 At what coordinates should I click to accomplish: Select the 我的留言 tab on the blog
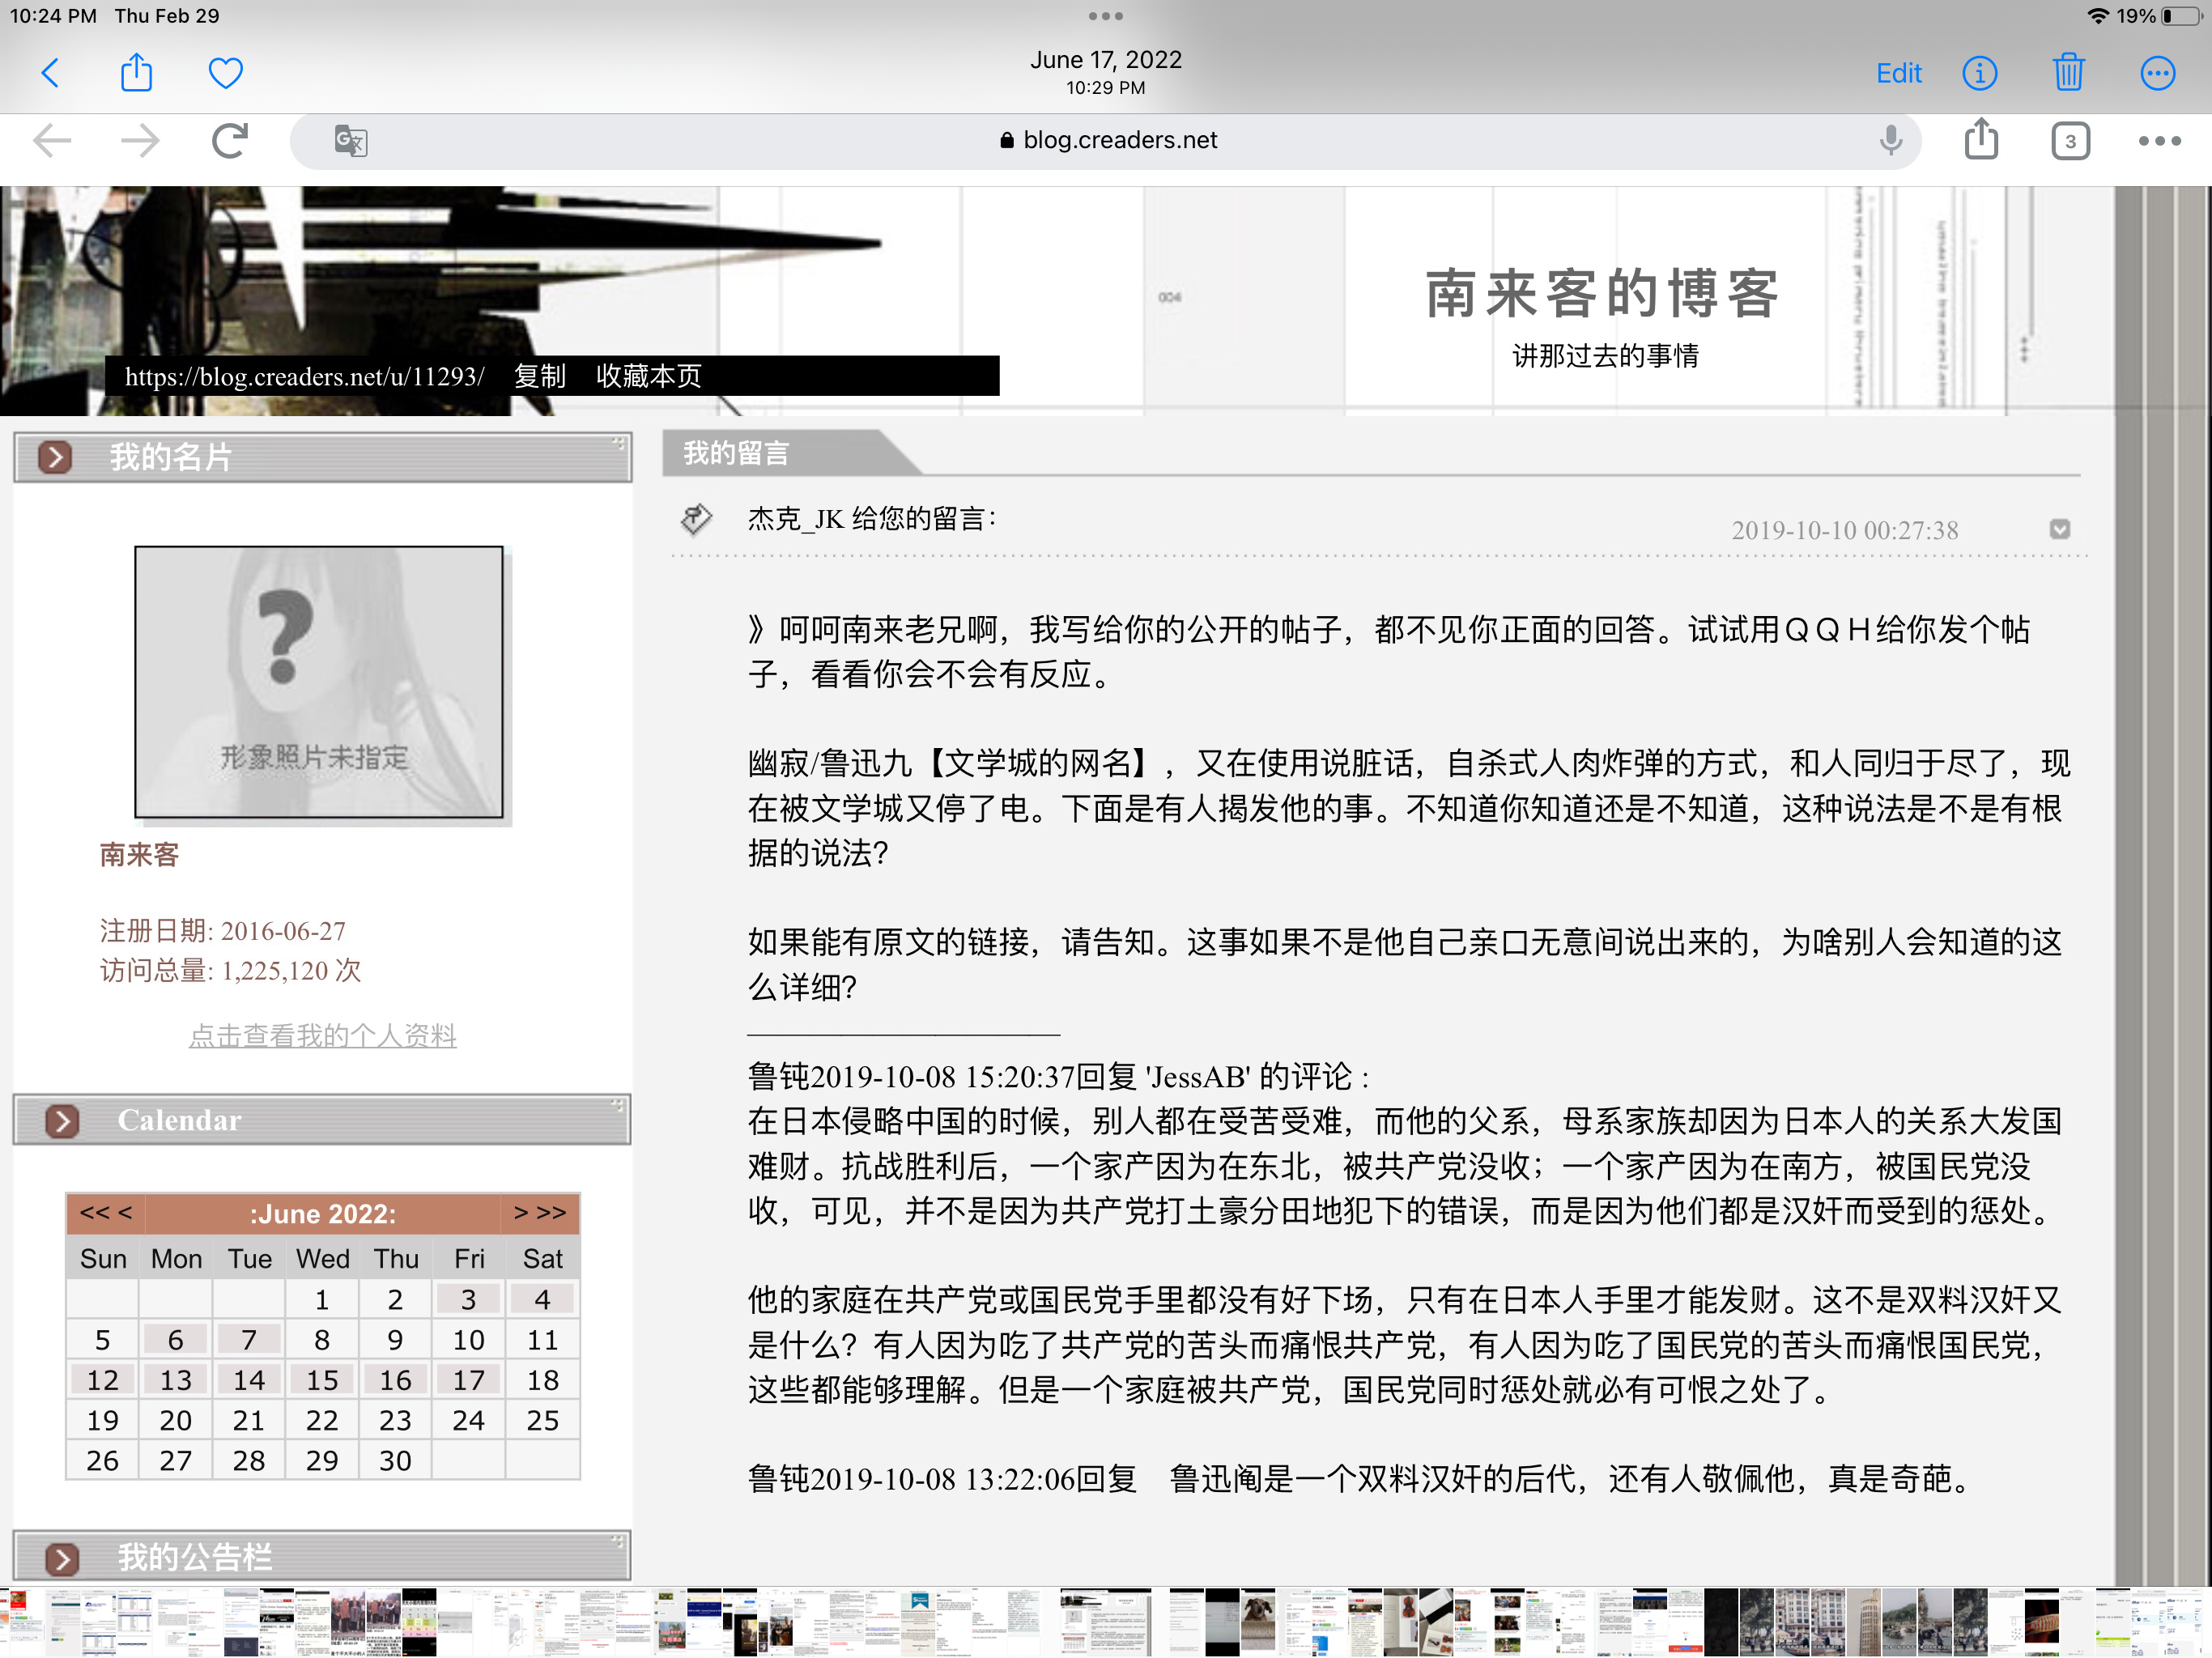736,454
